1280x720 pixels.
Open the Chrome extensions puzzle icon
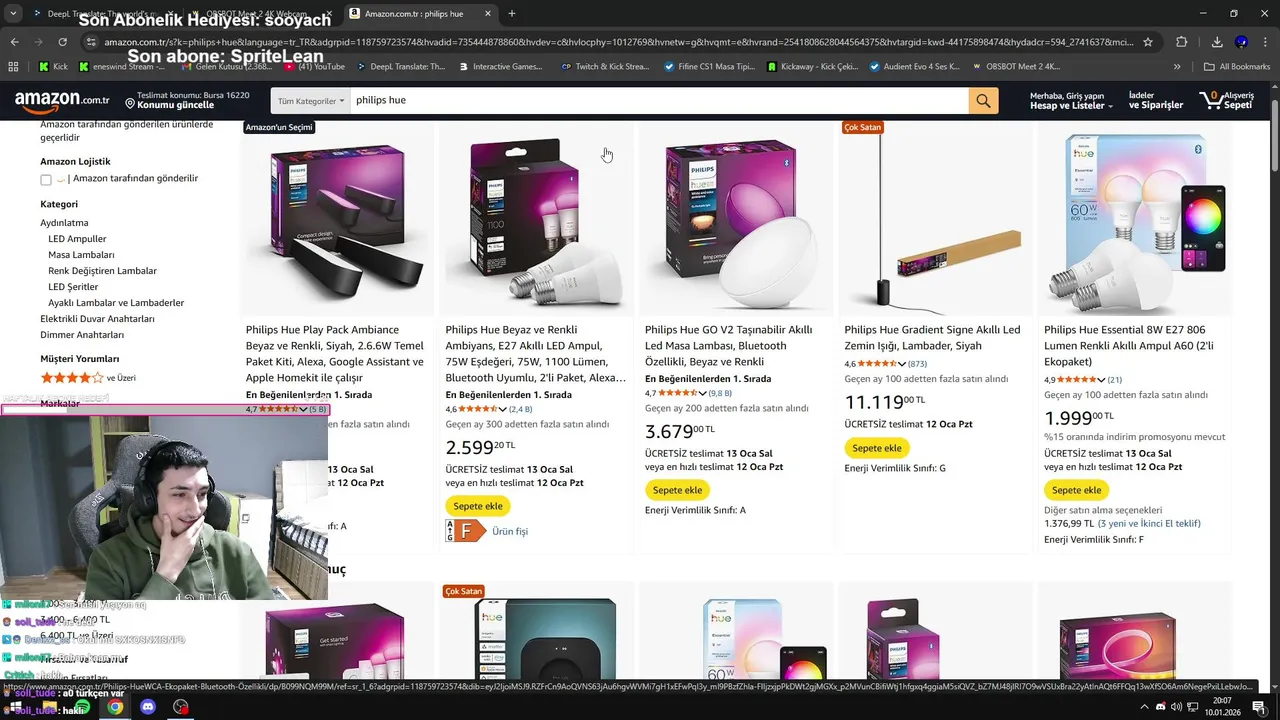click(1182, 42)
